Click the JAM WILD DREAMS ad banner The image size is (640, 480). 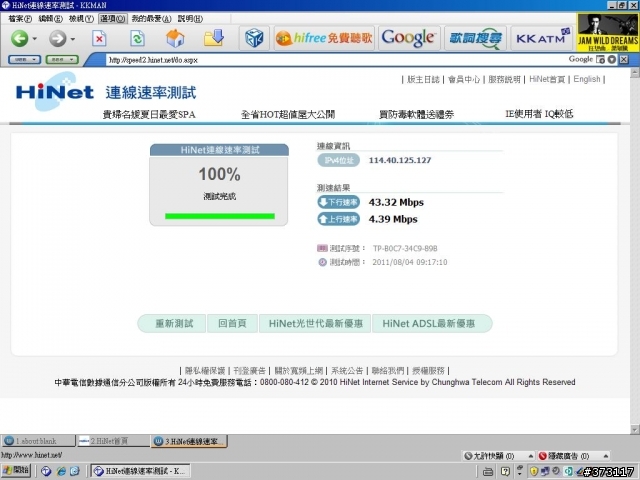click(x=607, y=33)
